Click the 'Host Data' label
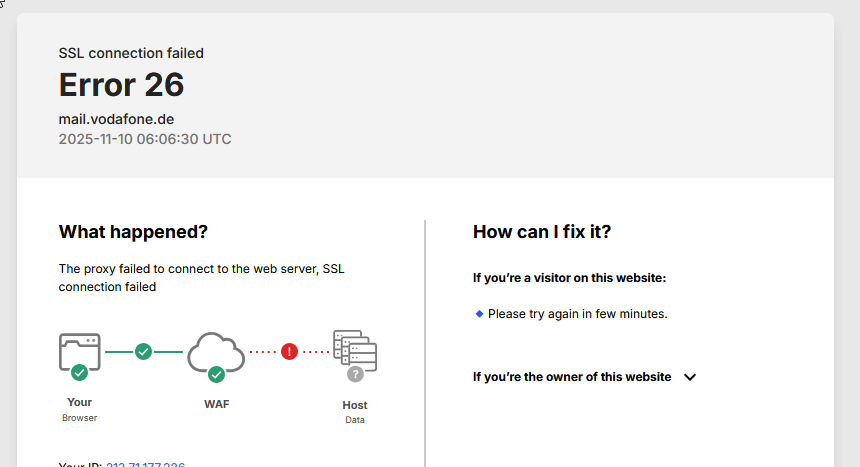The height and width of the screenshot is (467, 860). [355, 412]
